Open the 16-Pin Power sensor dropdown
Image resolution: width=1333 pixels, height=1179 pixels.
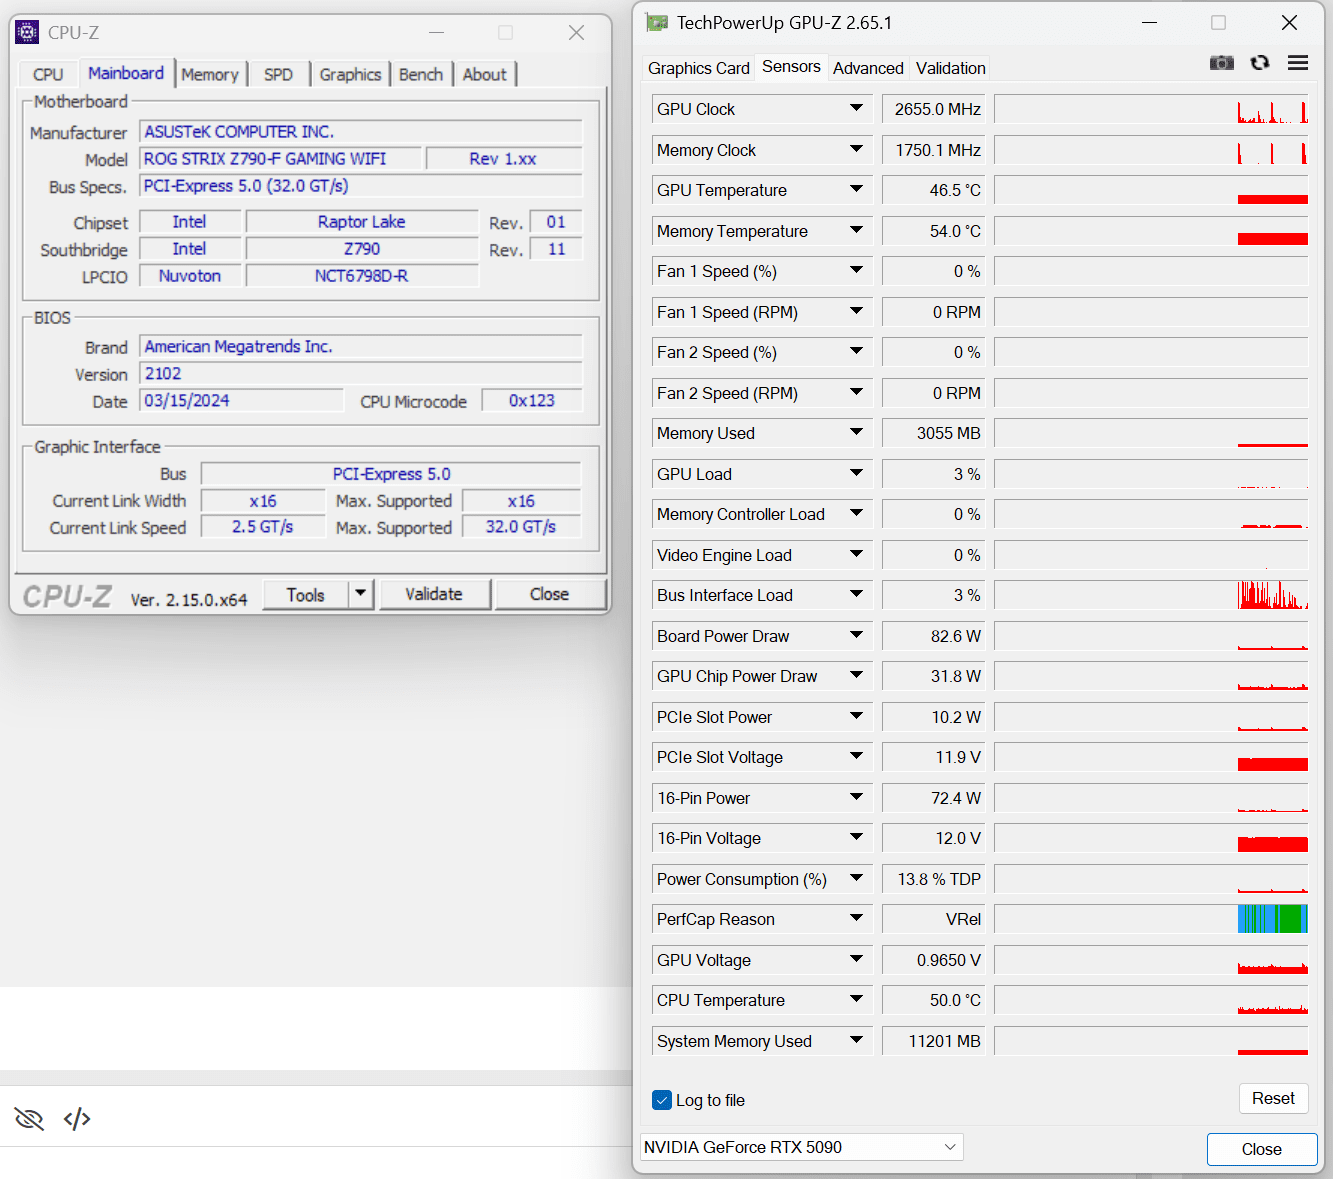(x=856, y=797)
